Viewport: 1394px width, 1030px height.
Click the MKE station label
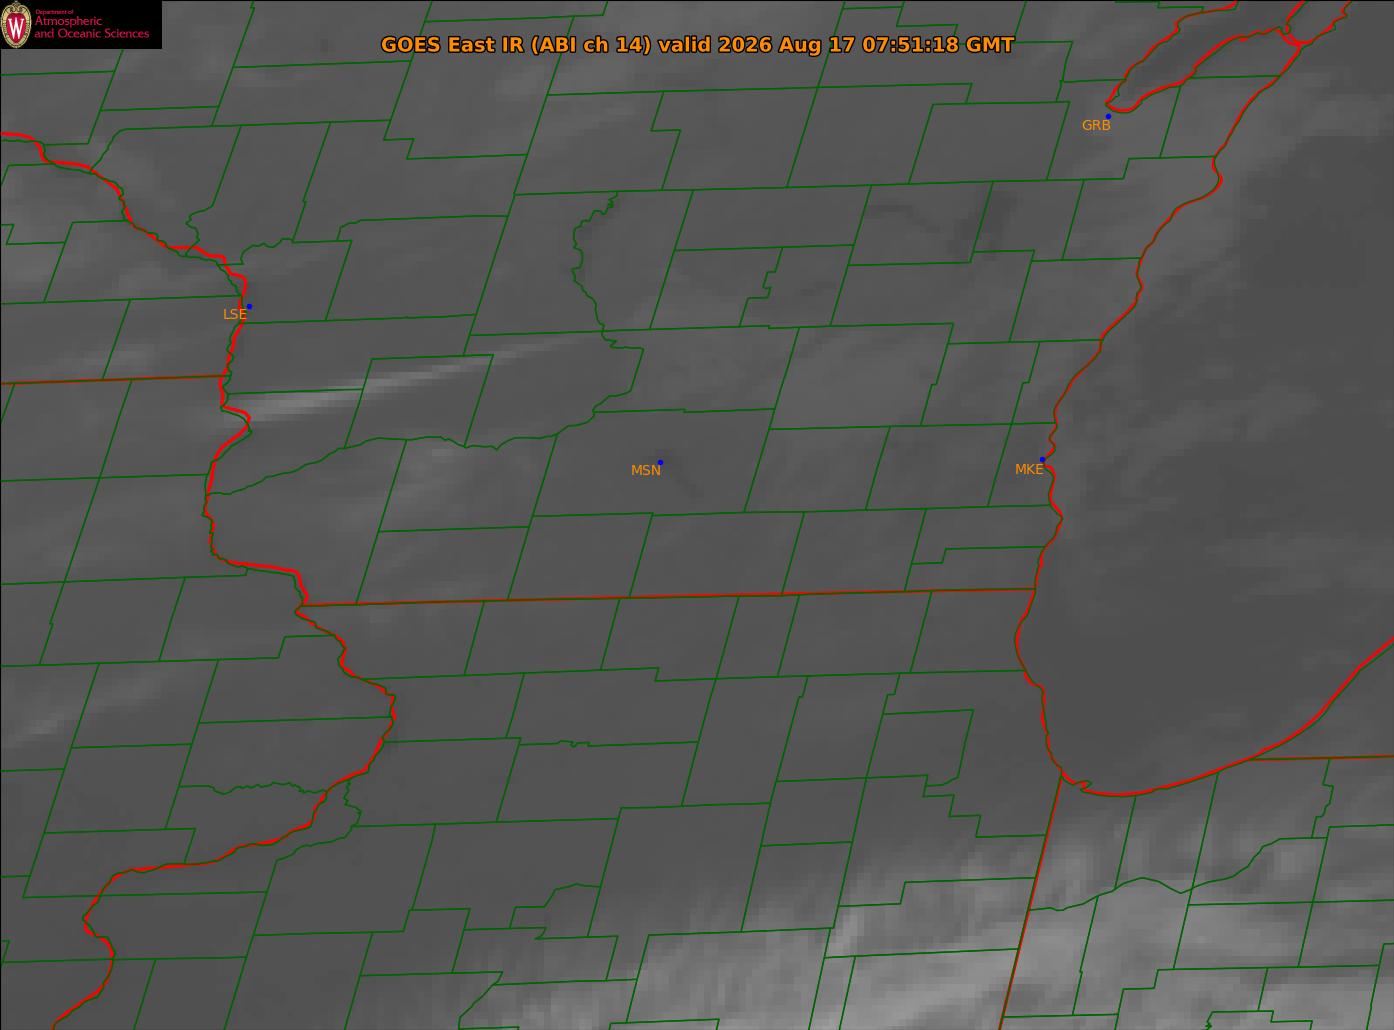(1029, 469)
